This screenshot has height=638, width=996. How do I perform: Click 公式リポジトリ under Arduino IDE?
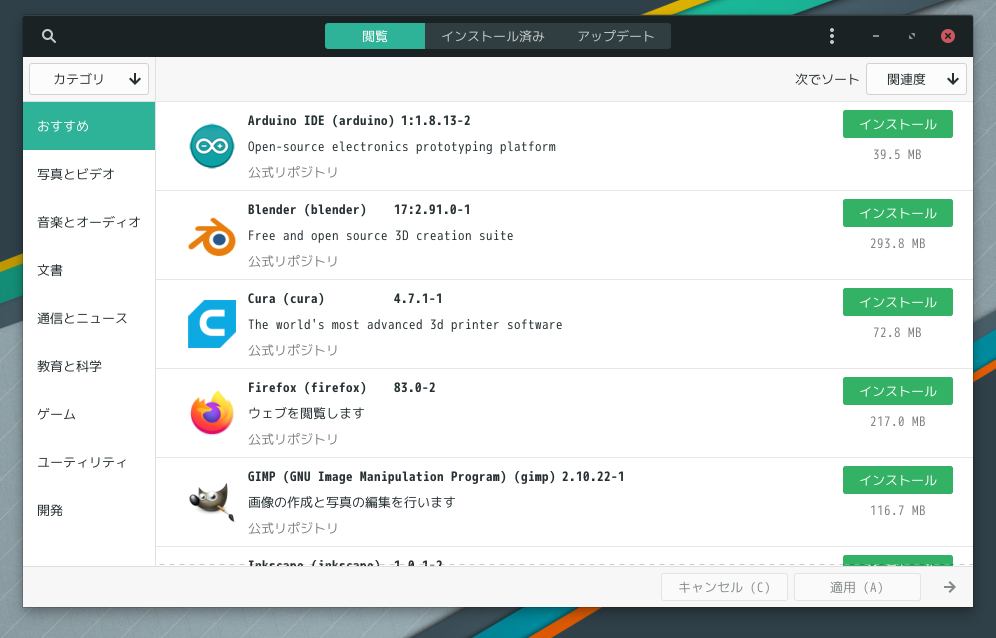pyautogui.click(x=293, y=172)
